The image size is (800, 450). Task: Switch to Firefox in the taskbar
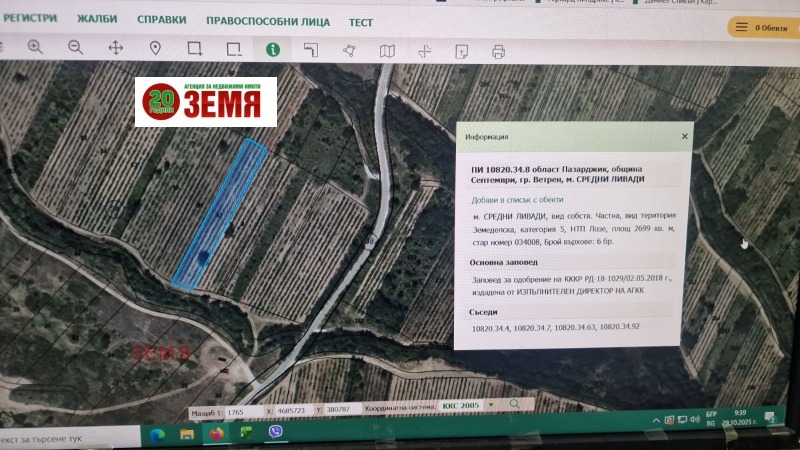coord(217,433)
